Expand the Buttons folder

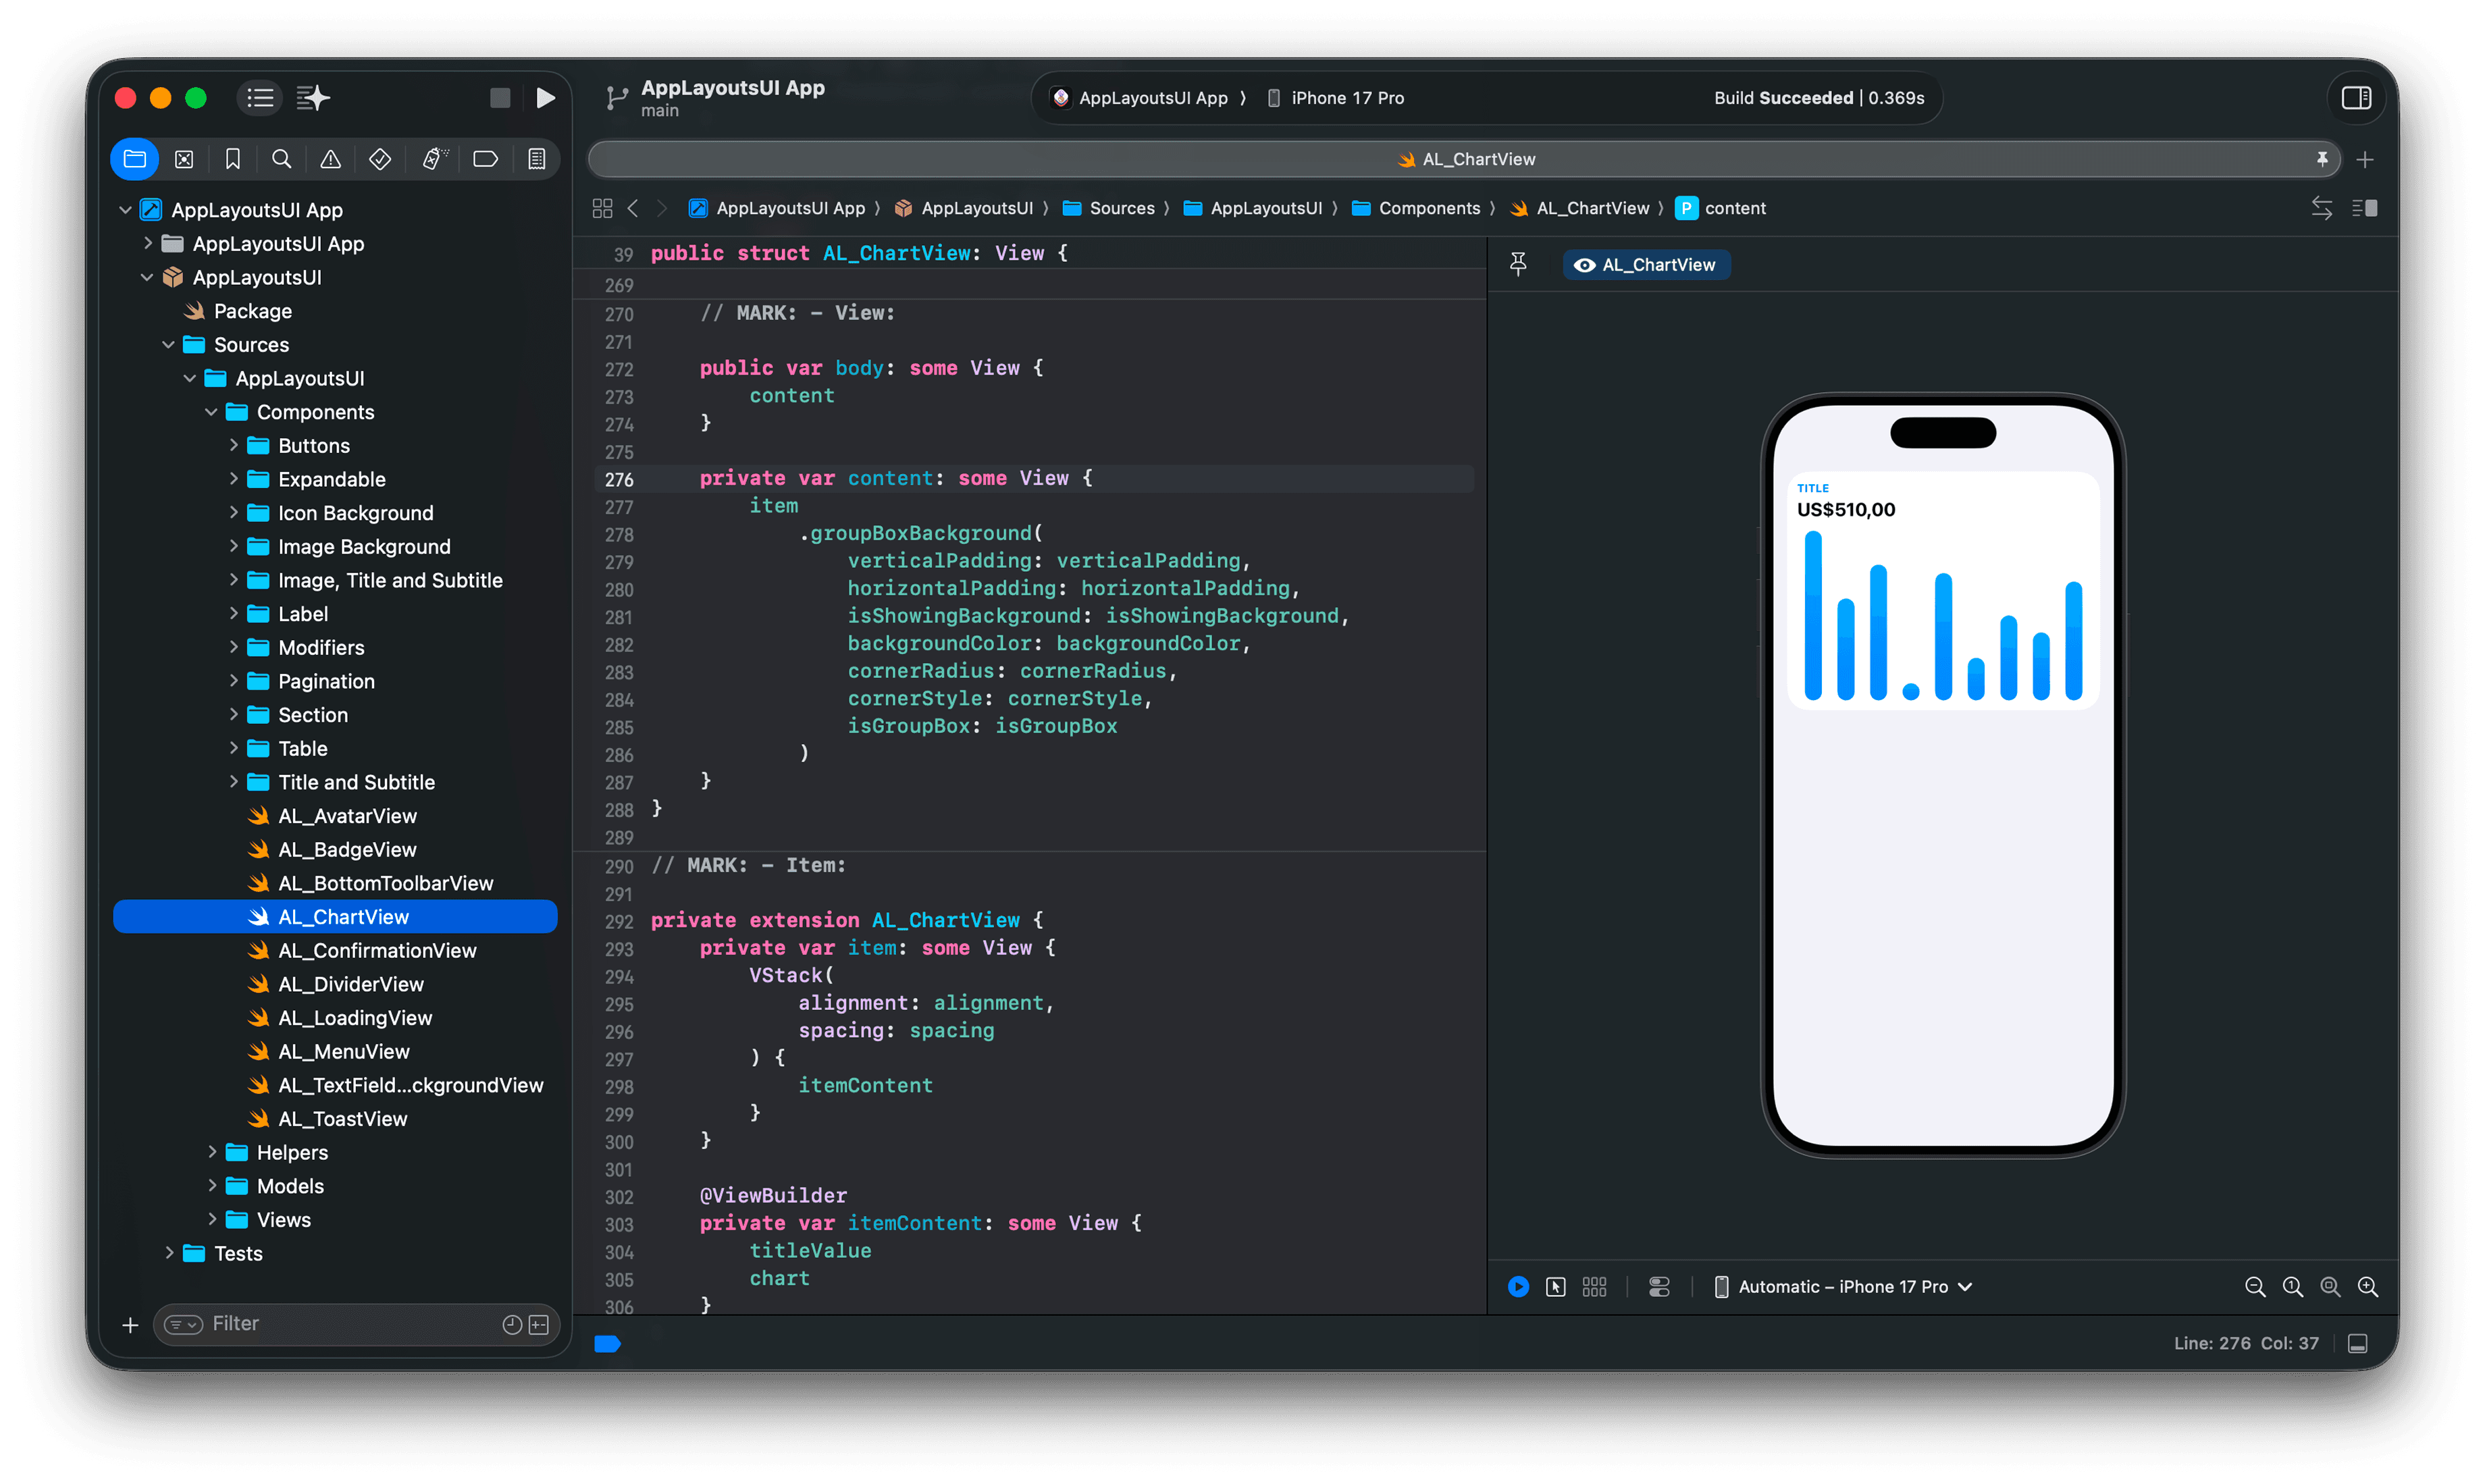pyautogui.click(x=233, y=445)
